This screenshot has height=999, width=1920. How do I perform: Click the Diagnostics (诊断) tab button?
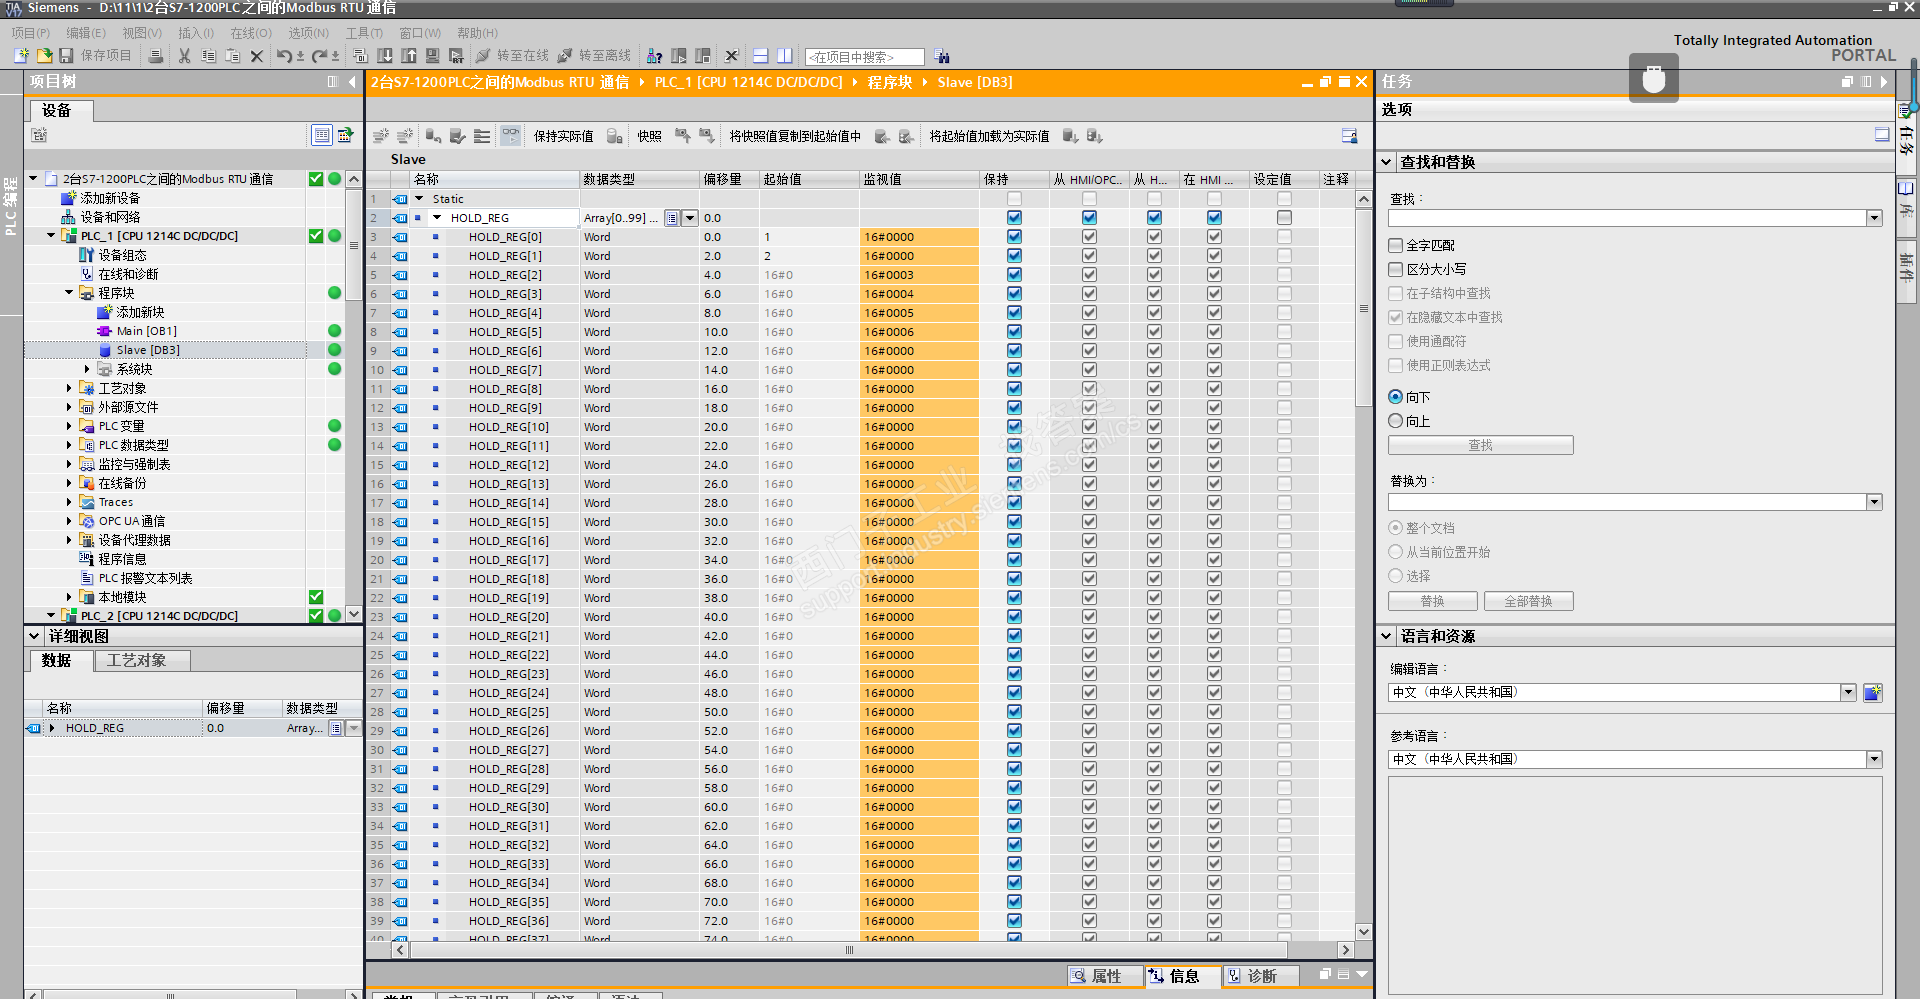pyautogui.click(x=1260, y=976)
